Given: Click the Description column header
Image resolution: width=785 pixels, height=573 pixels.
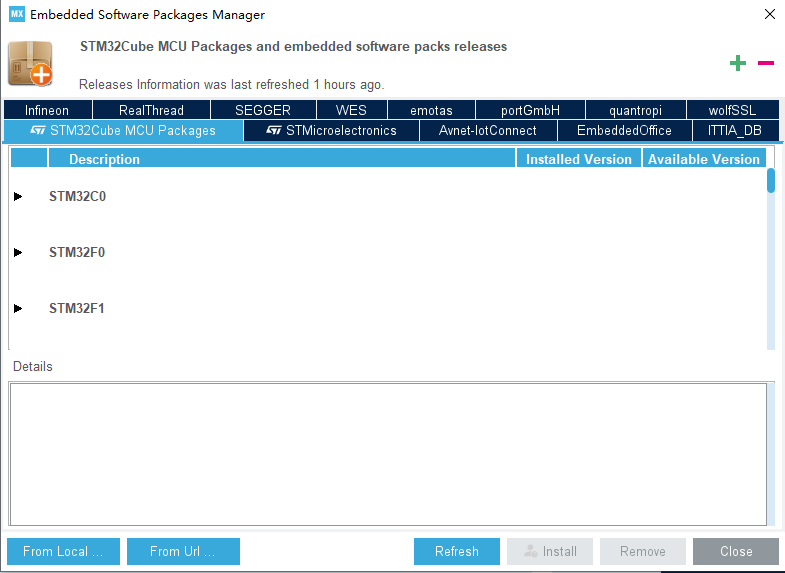Looking at the screenshot, I should point(282,158).
